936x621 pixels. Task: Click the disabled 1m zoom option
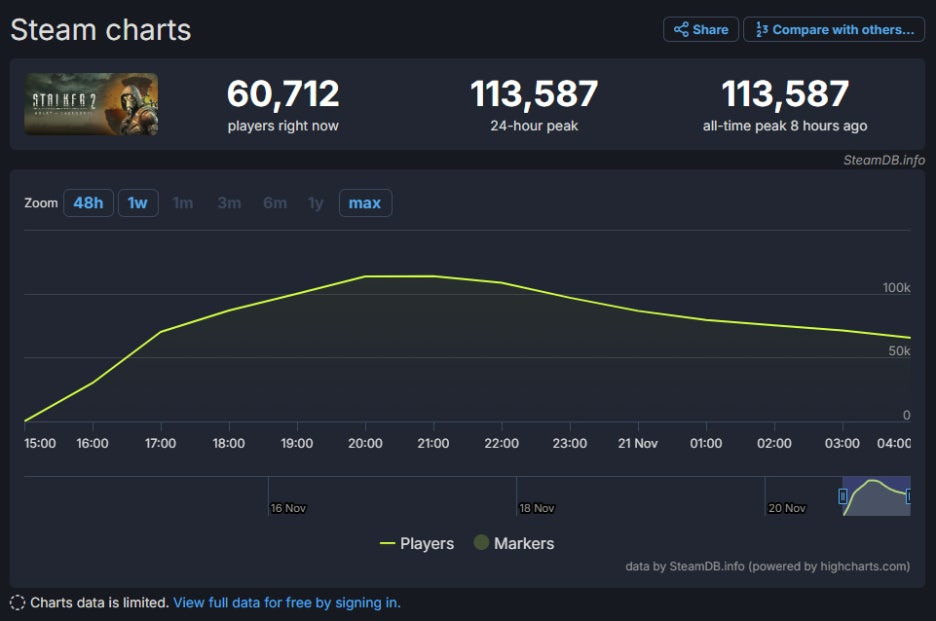(183, 203)
